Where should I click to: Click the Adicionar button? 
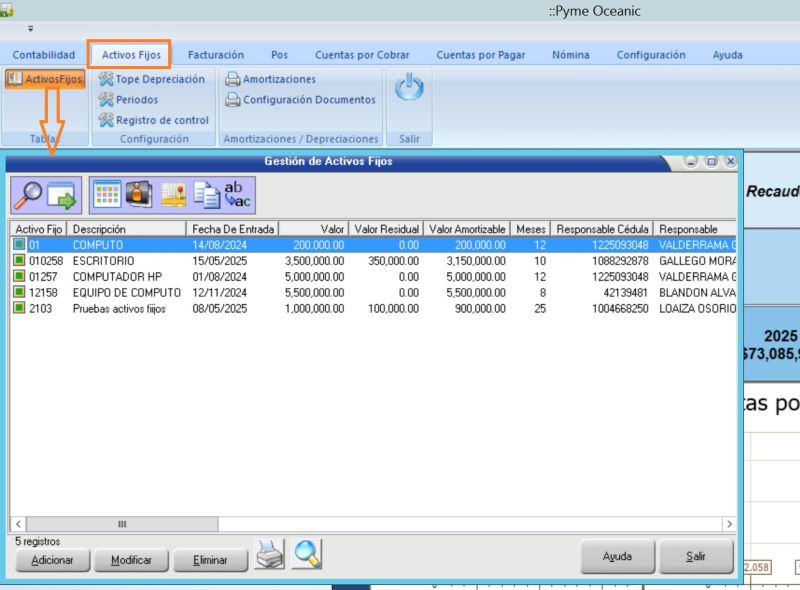coord(52,560)
